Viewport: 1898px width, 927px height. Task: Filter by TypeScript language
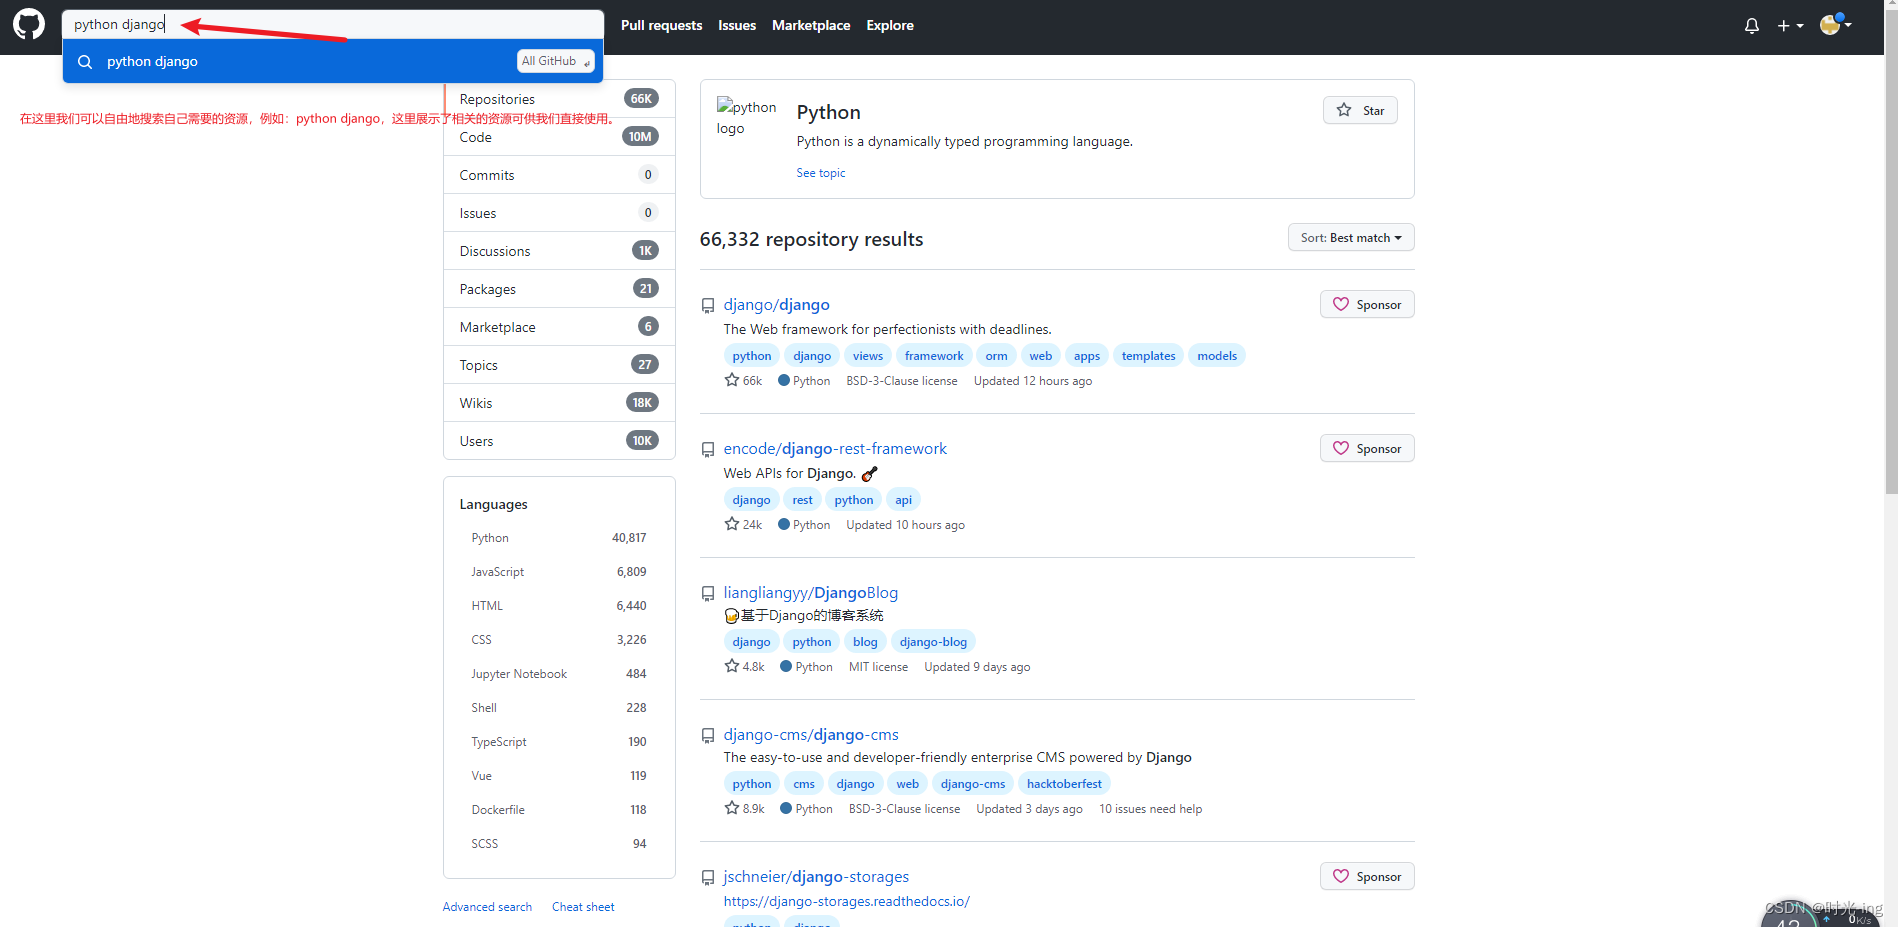(559, 742)
